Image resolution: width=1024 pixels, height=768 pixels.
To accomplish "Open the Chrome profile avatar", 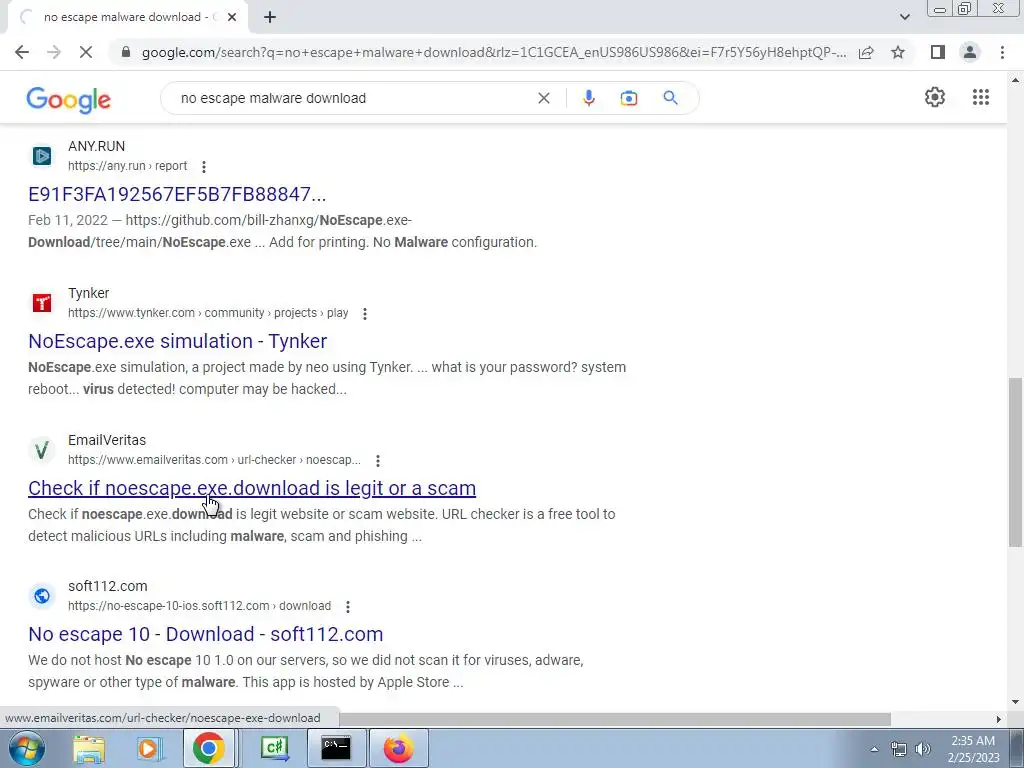I will tap(970, 52).
